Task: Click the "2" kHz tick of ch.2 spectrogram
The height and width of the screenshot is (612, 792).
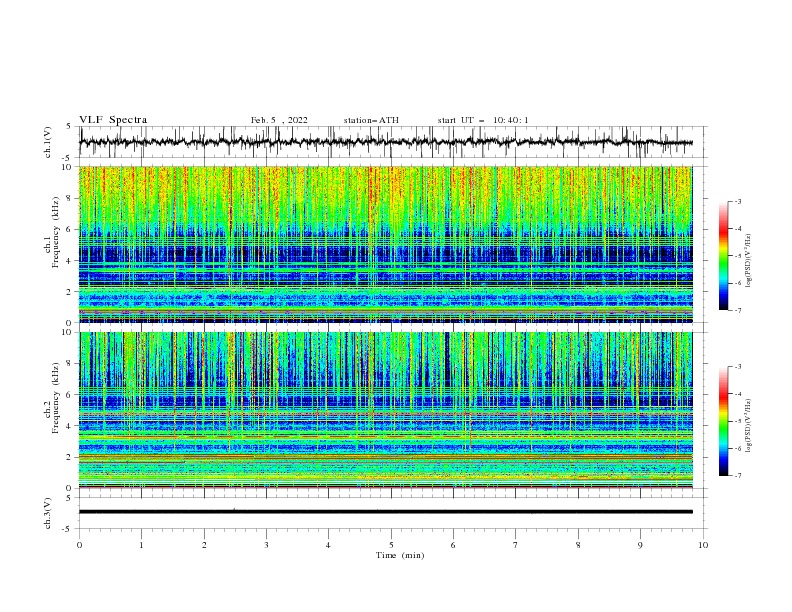Action: click(x=70, y=457)
